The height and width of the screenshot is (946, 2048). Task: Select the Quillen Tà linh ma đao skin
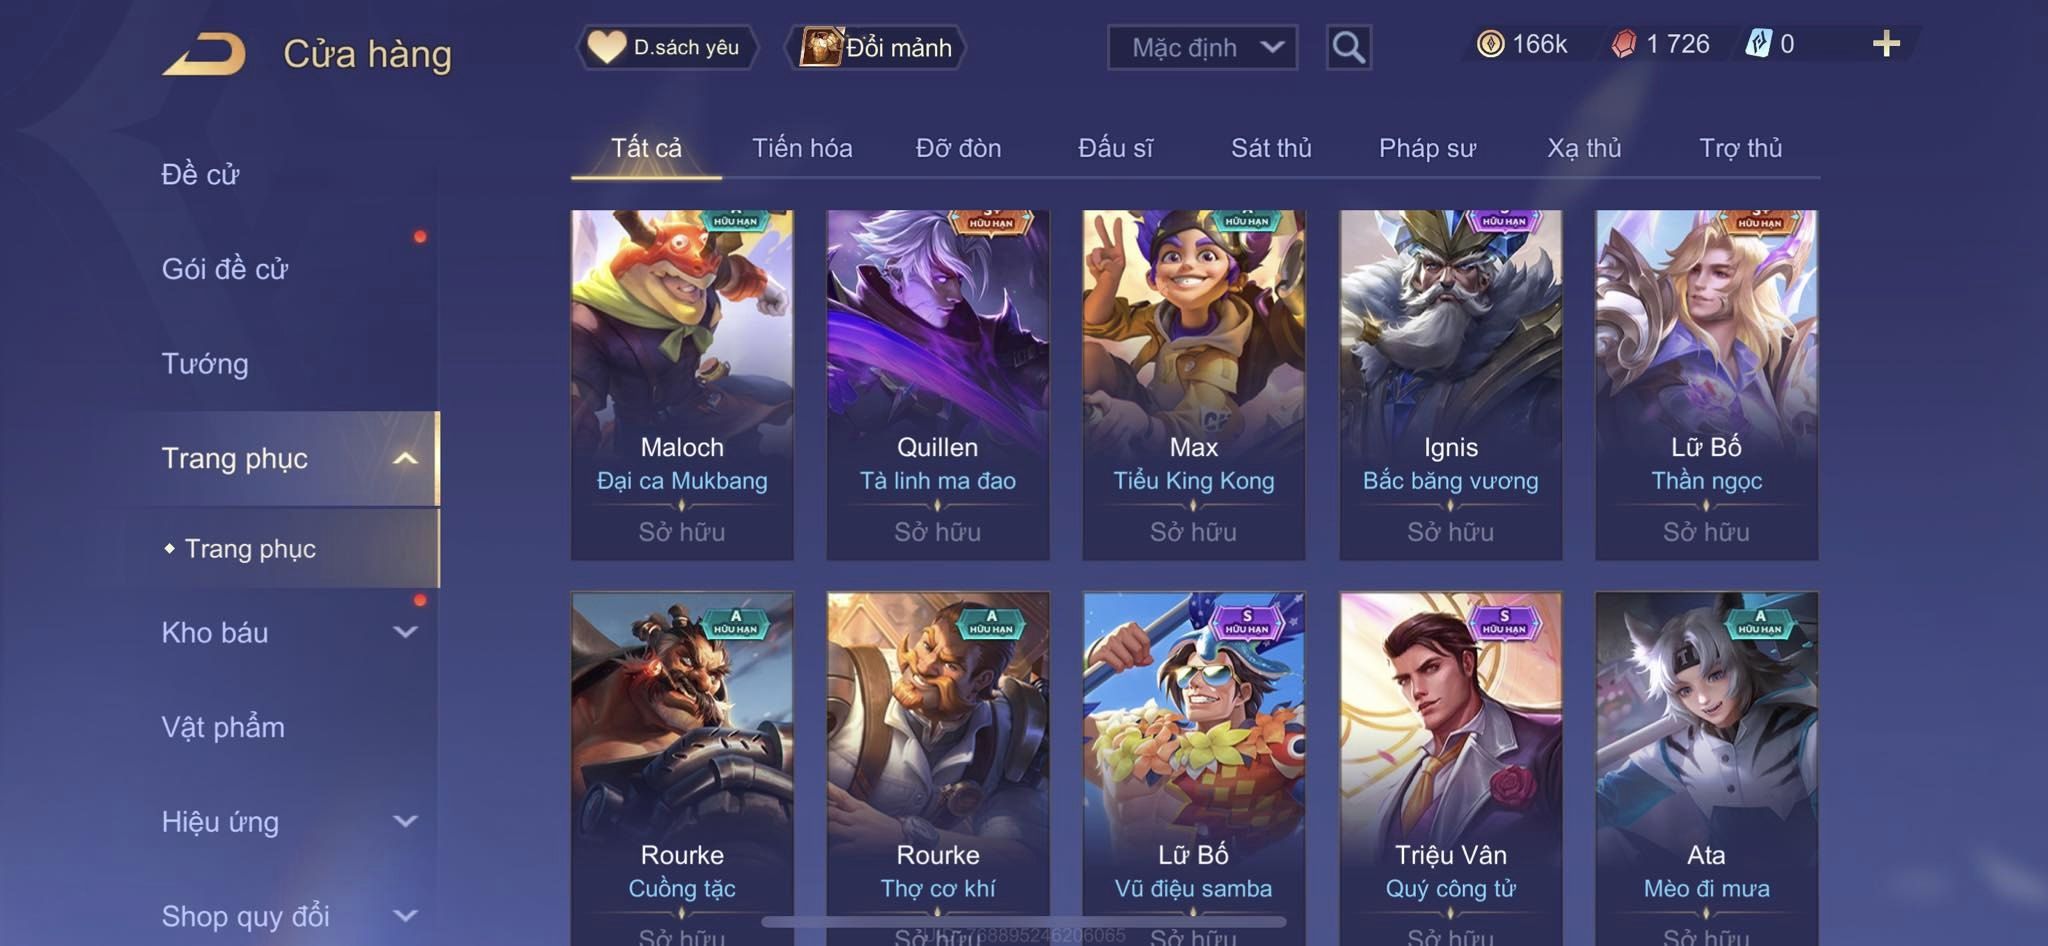(937, 385)
